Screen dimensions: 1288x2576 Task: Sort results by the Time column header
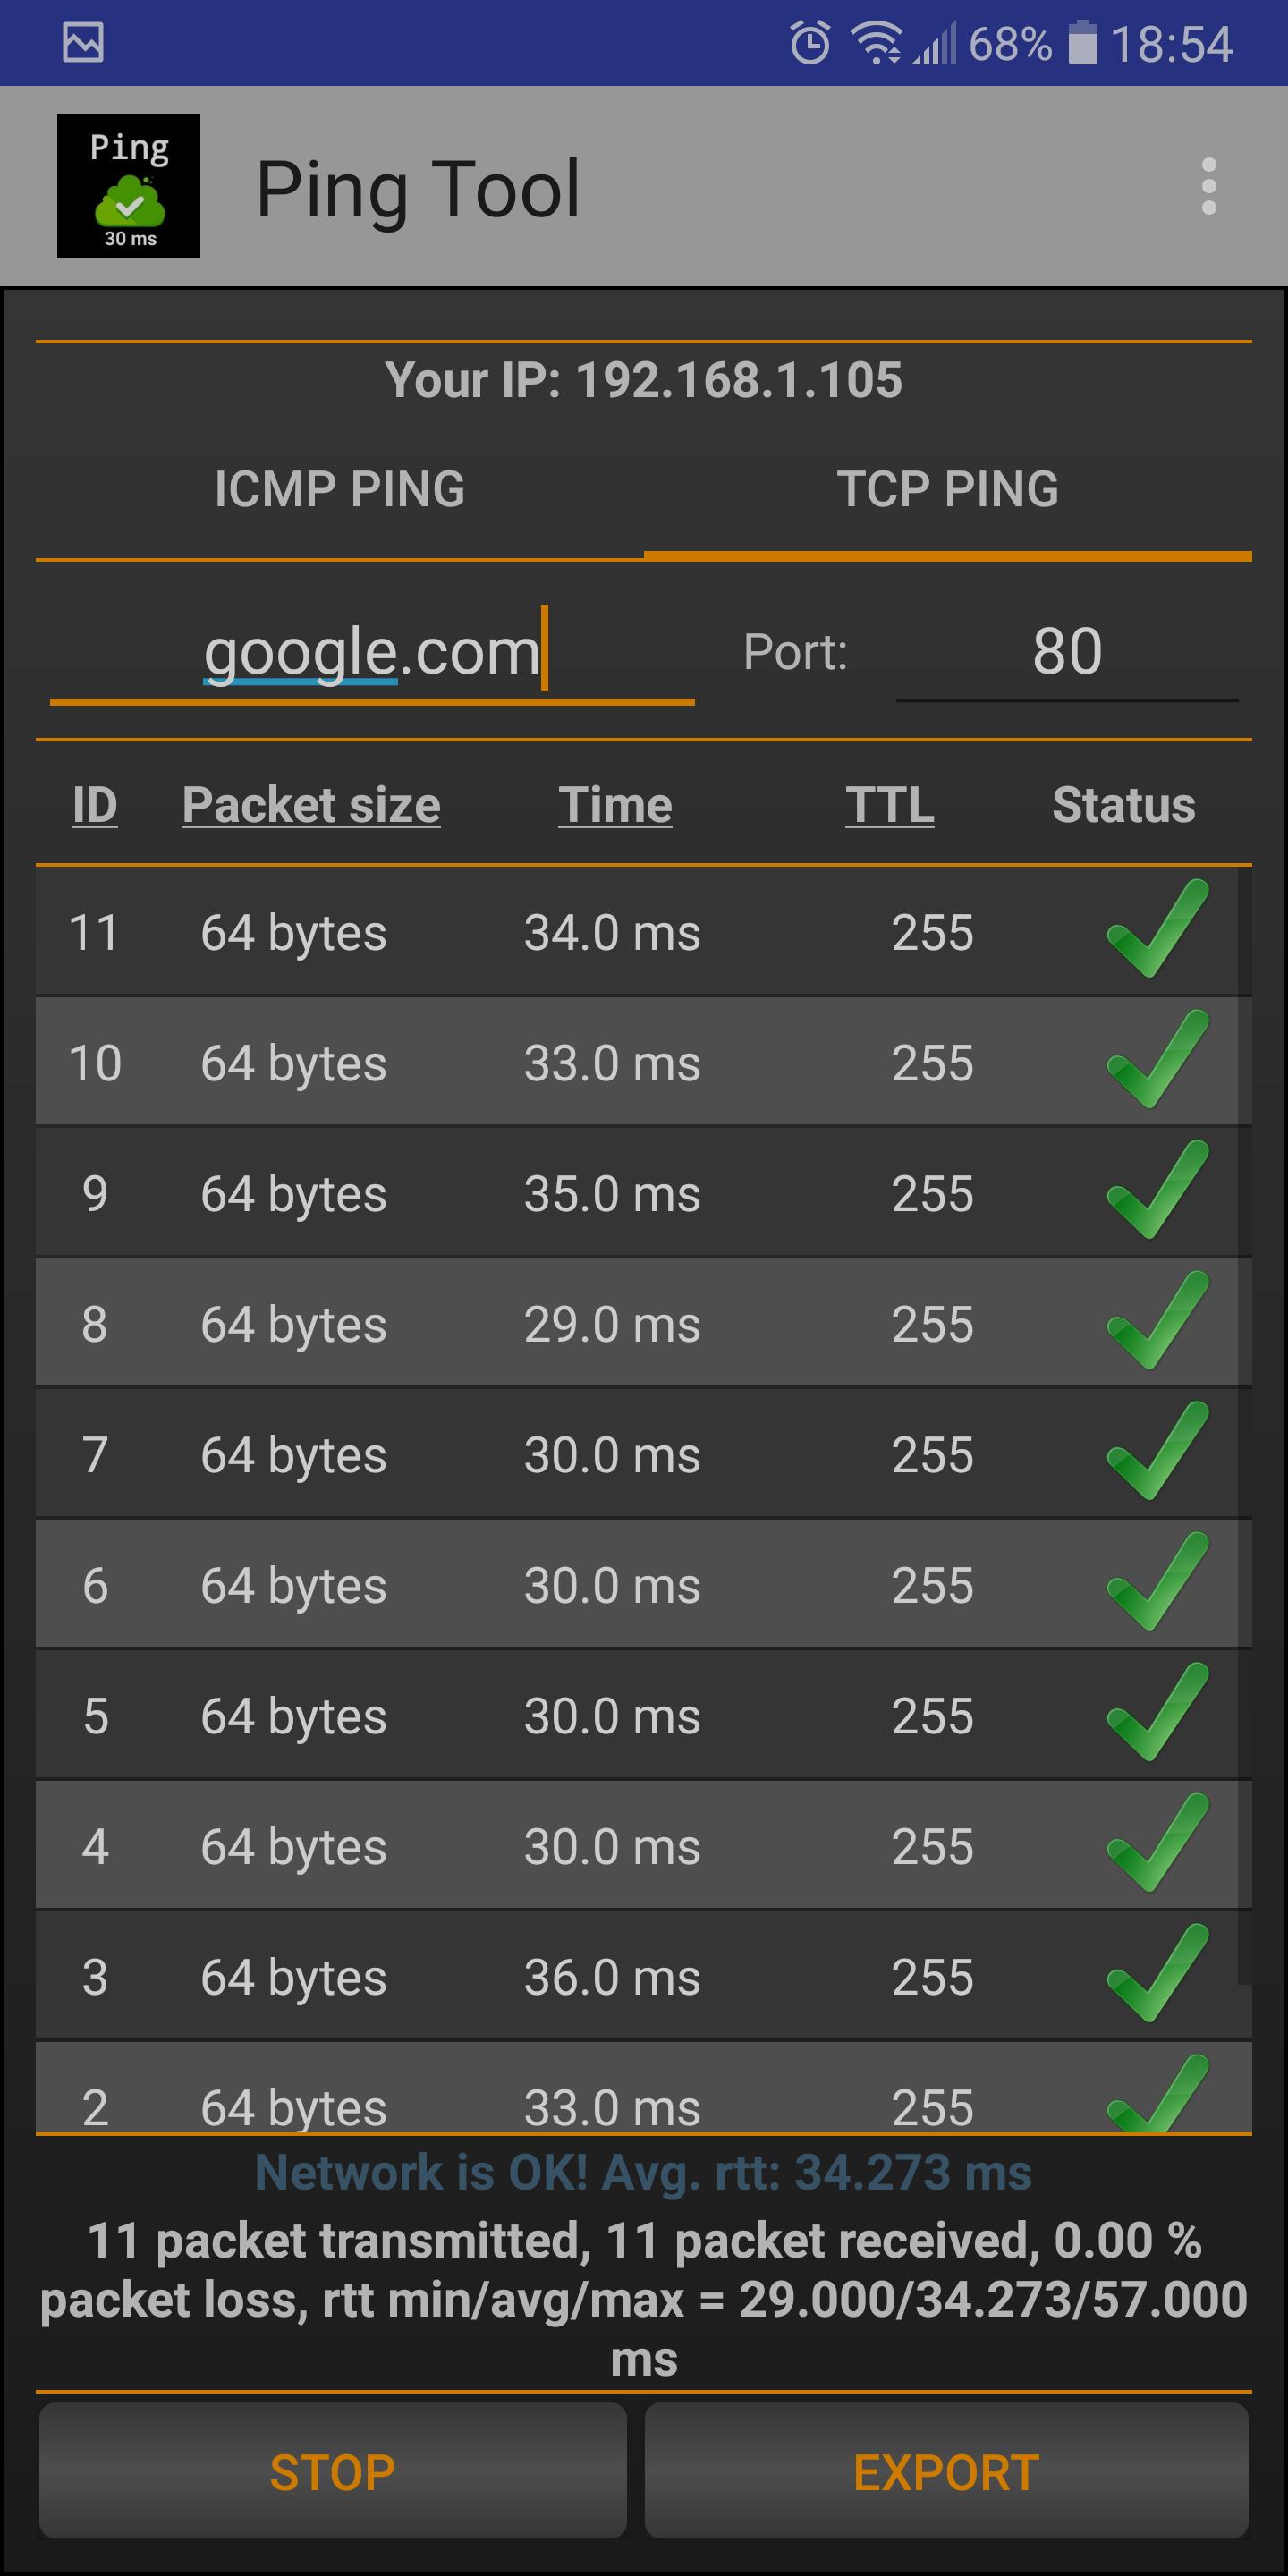(x=615, y=805)
